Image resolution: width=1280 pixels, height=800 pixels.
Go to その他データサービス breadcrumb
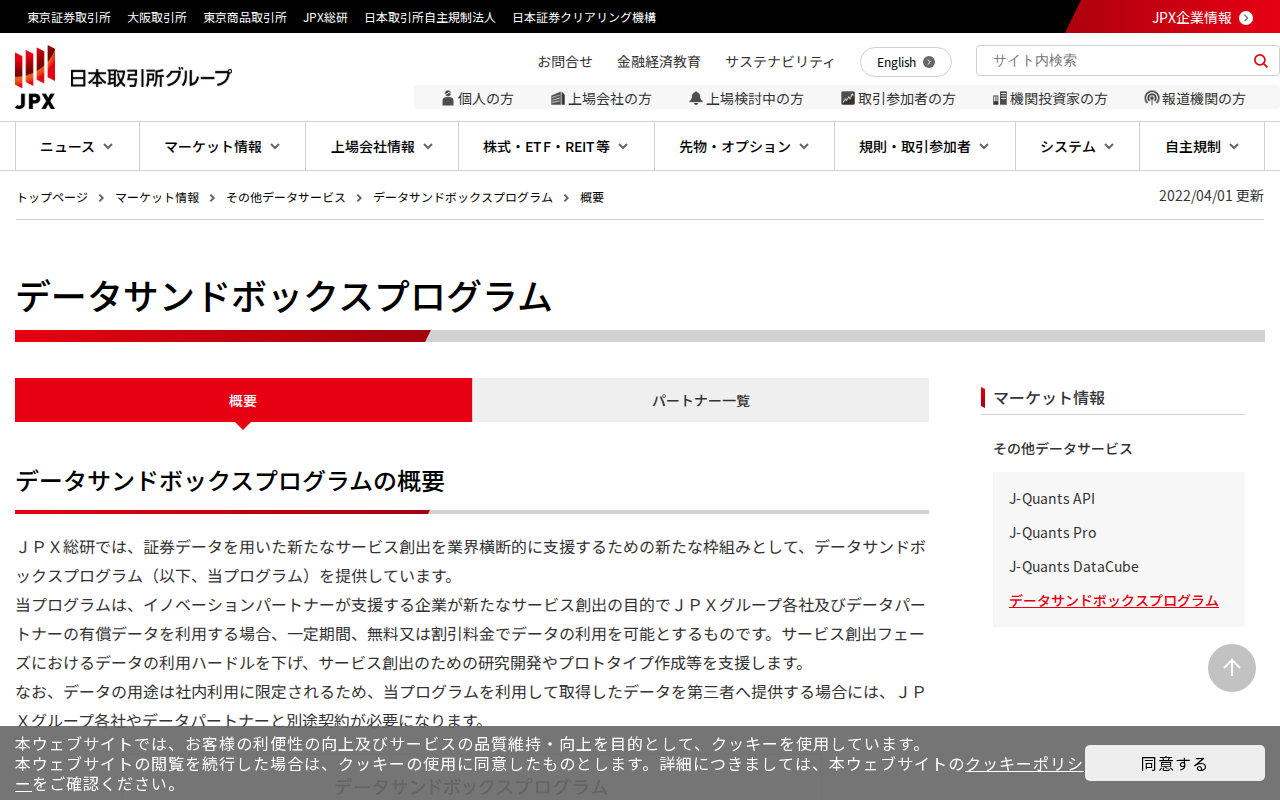286,197
